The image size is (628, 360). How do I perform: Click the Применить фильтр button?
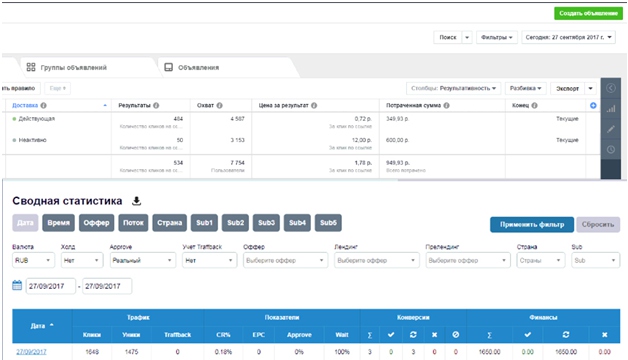click(532, 225)
